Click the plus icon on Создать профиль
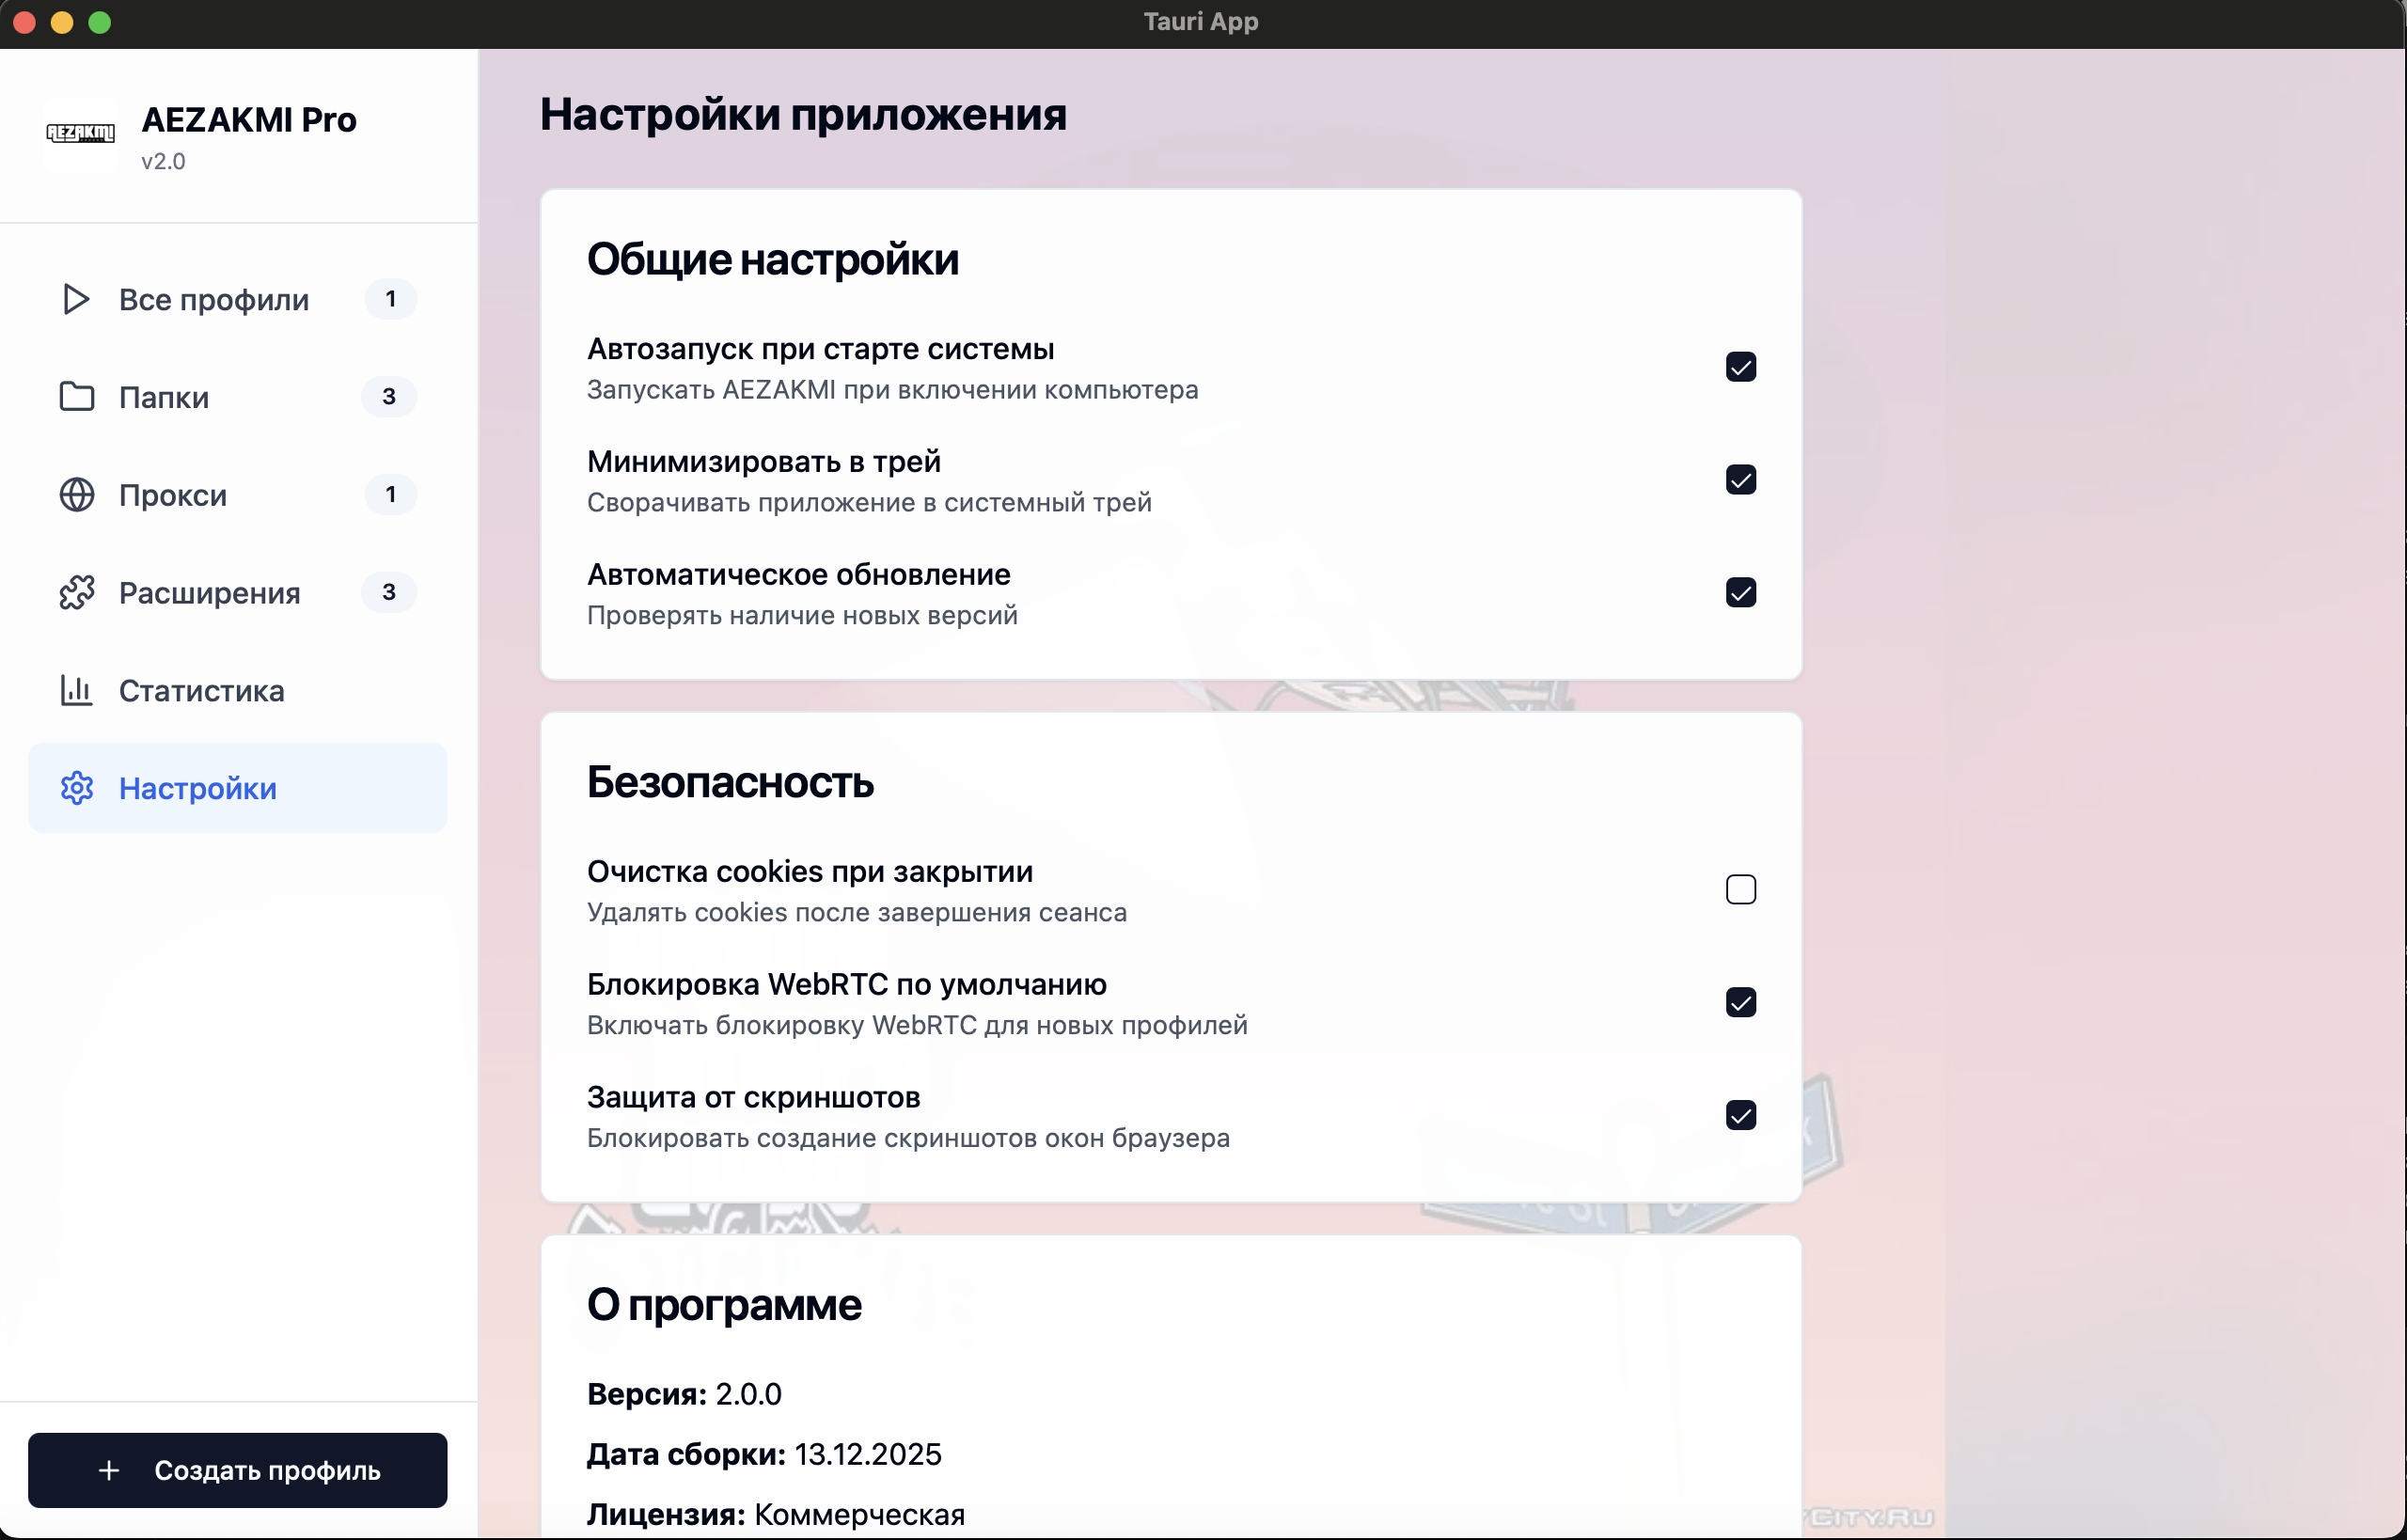 click(x=108, y=1470)
